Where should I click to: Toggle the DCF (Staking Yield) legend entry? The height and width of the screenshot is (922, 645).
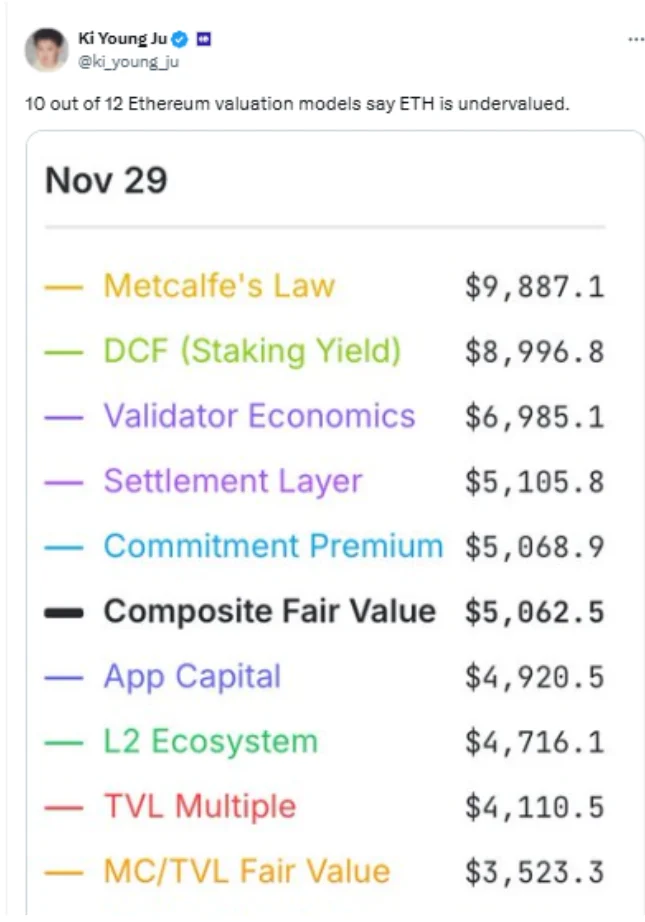pos(252,351)
